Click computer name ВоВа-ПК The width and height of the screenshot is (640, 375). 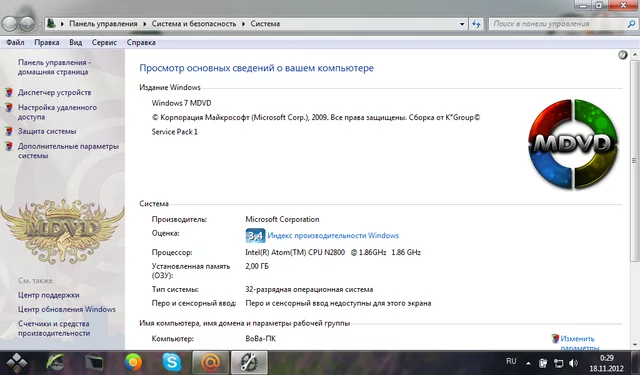click(x=260, y=339)
